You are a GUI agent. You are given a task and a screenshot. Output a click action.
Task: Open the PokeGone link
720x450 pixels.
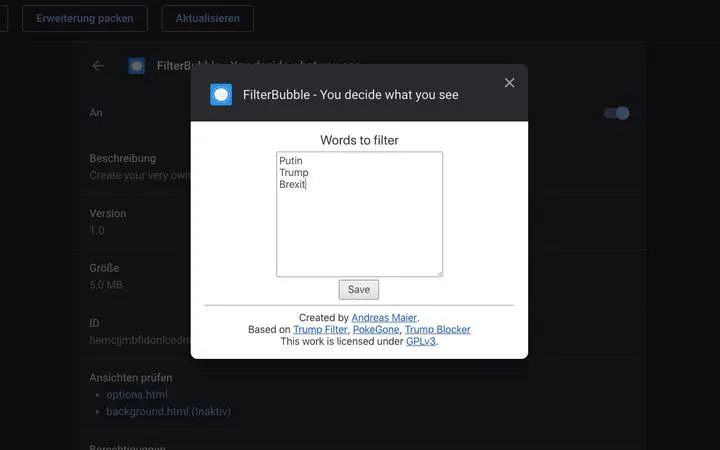376,330
